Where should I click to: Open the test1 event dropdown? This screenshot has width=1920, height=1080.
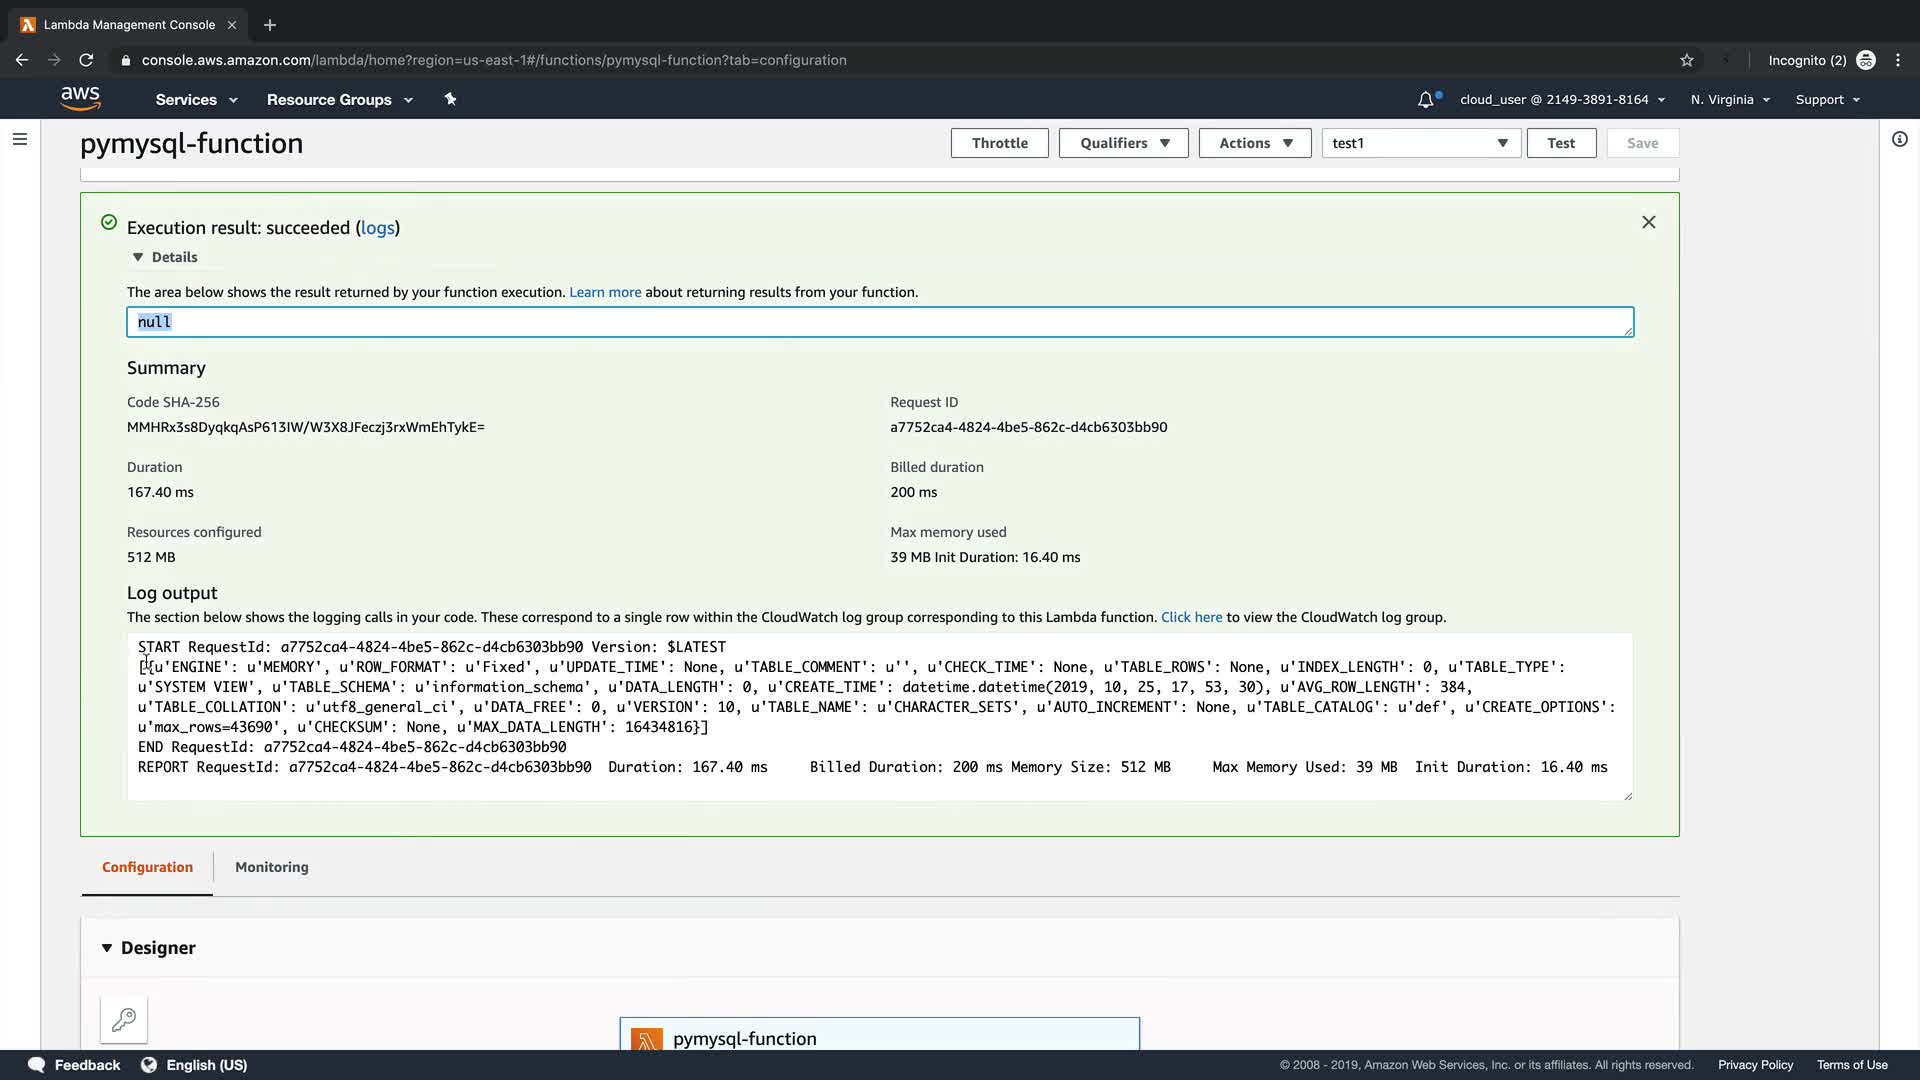[1420, 143]
